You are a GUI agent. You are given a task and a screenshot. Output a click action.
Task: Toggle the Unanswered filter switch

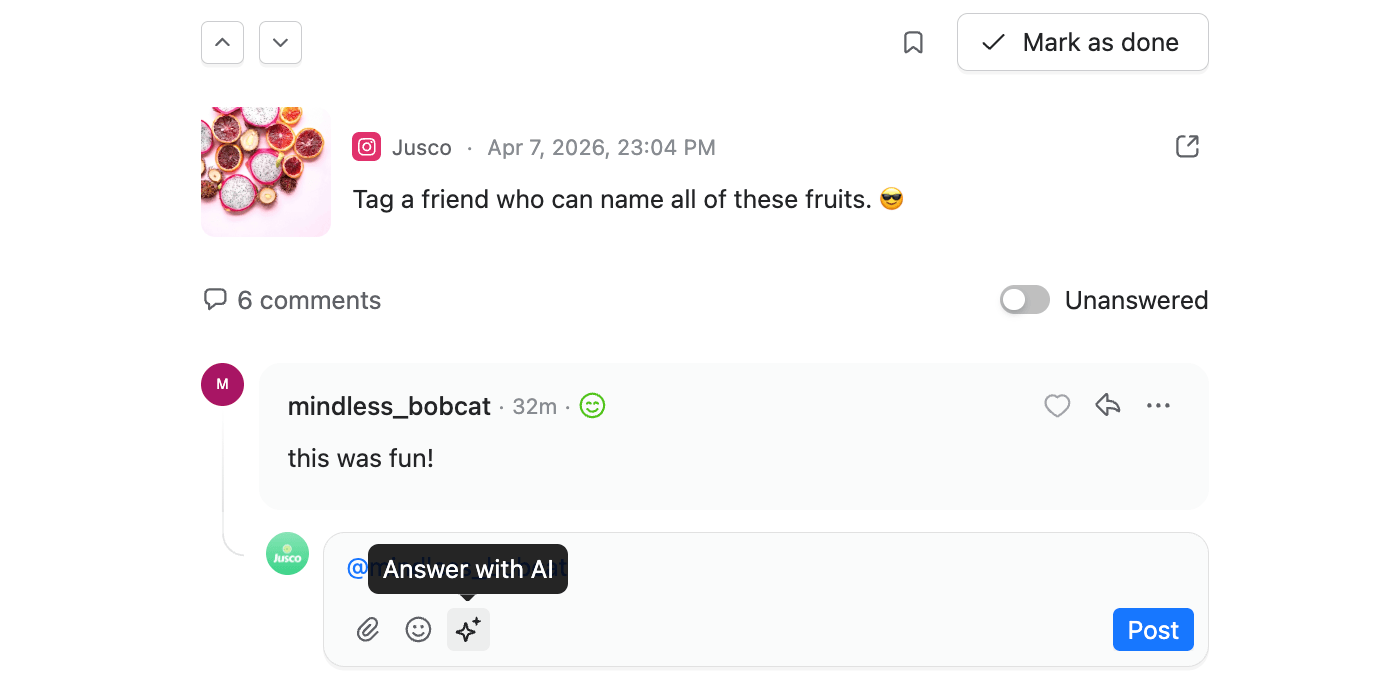1025,300
